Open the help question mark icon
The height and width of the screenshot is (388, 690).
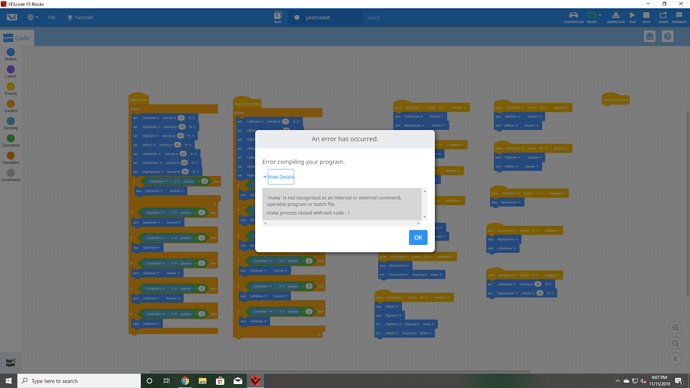tap(668, 37)
